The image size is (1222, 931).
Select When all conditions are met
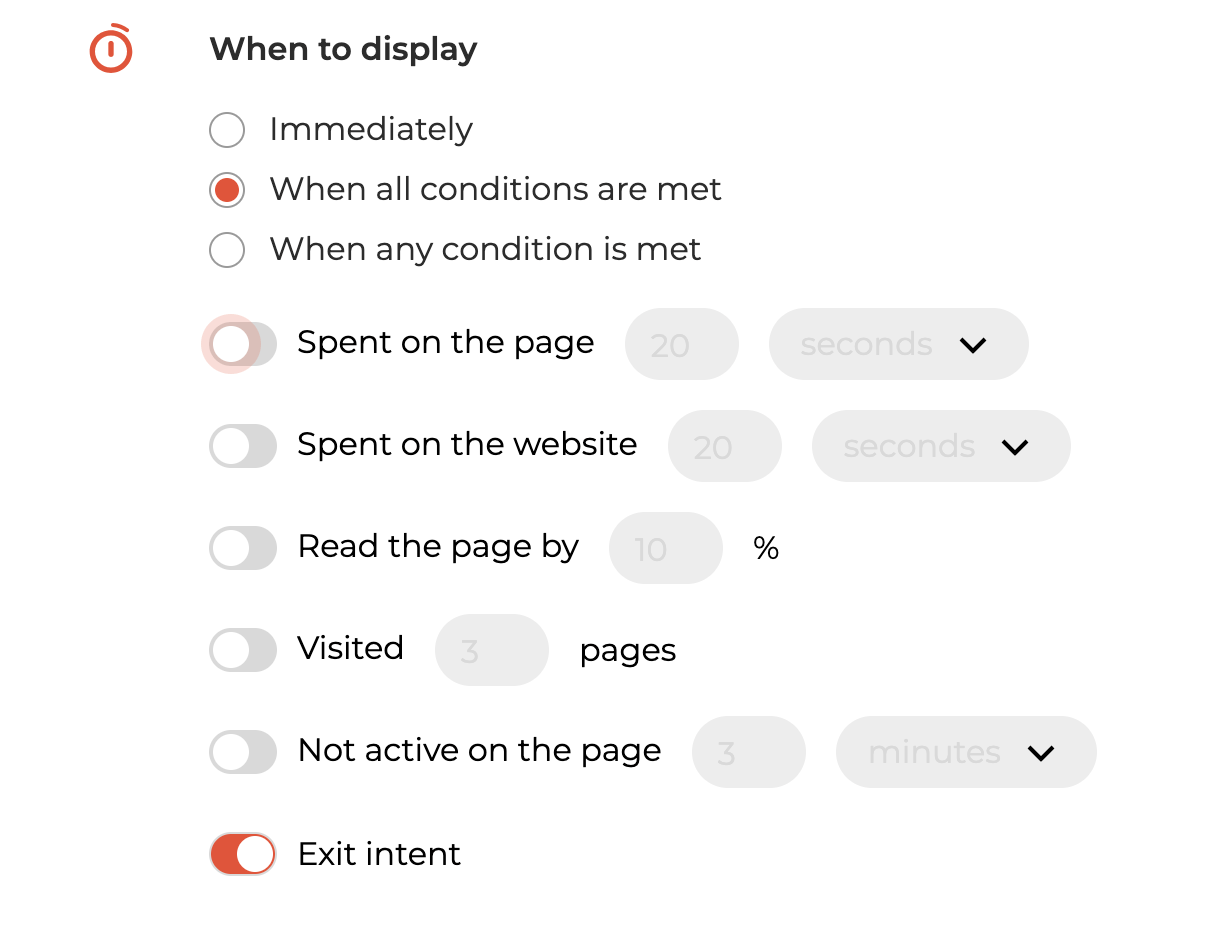coord(227,189)
